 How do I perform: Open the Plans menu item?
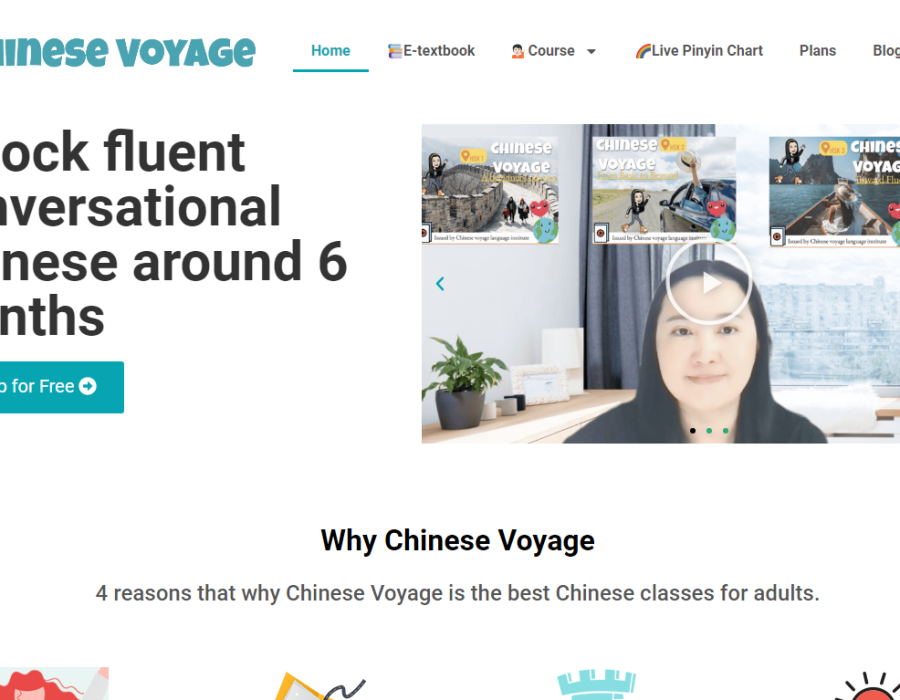[817, 51]
